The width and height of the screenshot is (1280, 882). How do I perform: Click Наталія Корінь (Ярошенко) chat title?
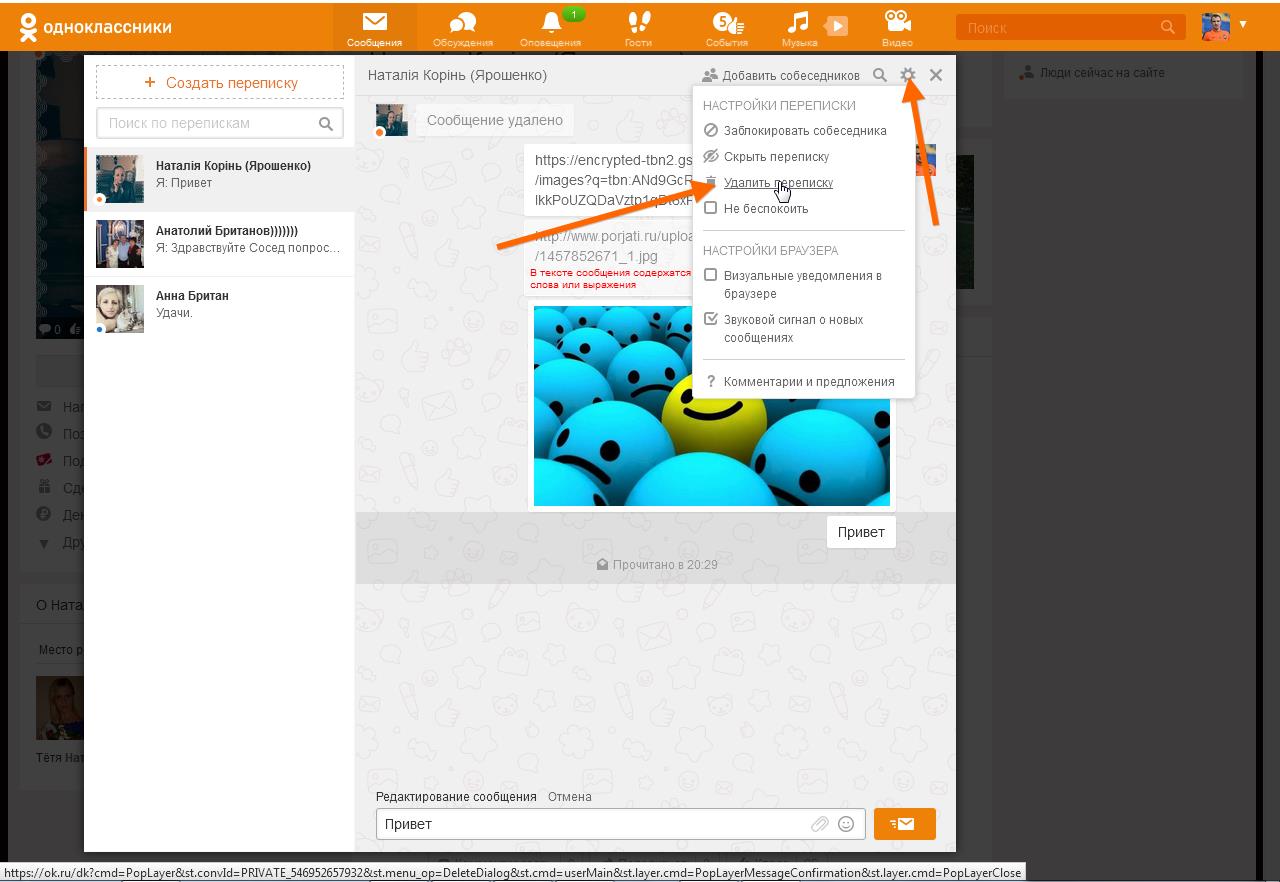point(457,75)
